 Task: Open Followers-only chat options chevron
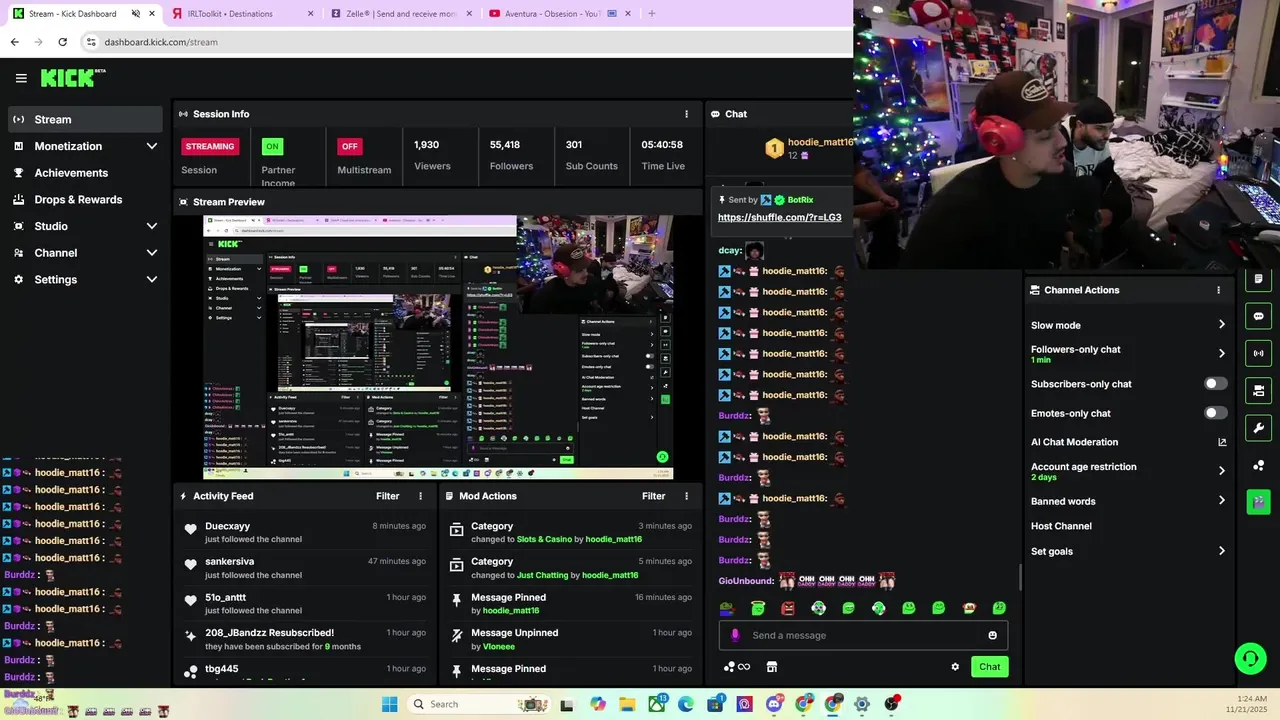[x=1221, y=354]
